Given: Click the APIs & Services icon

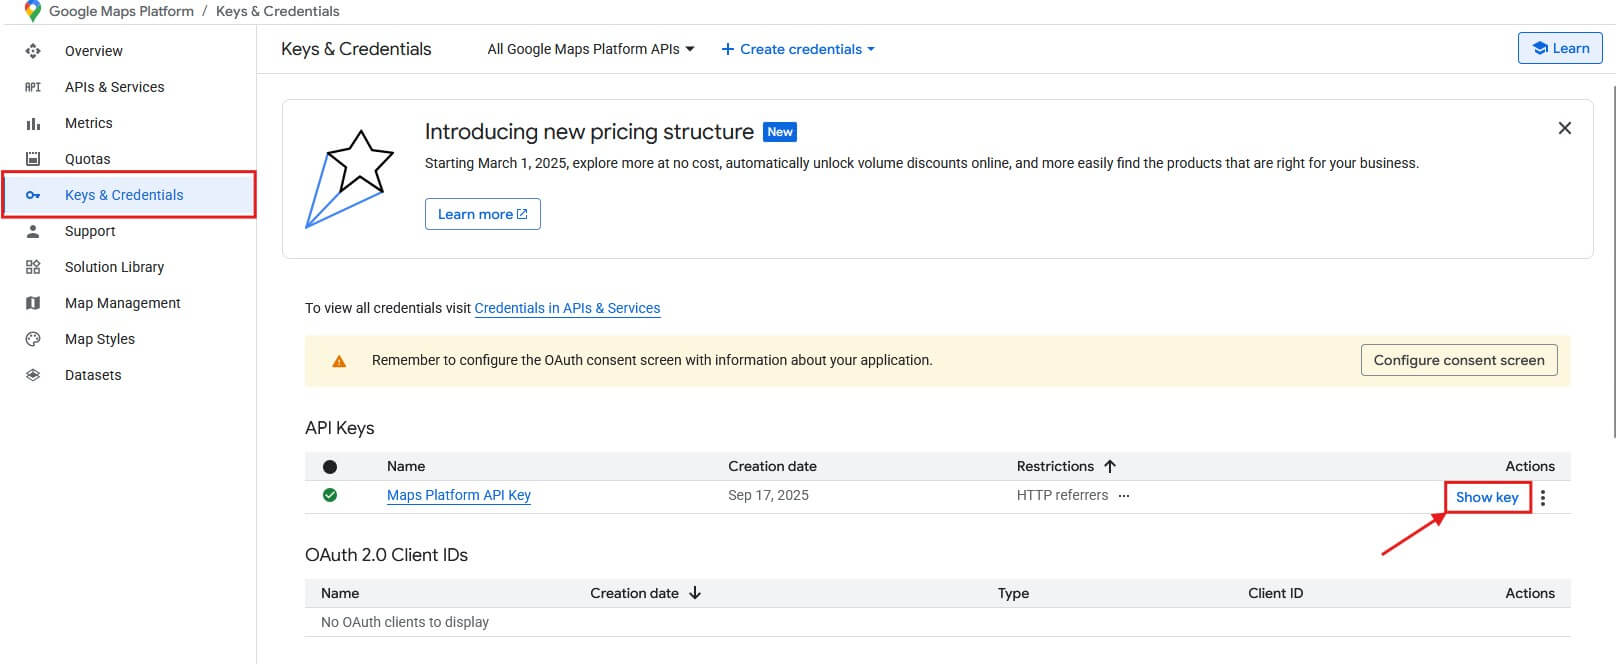Looking at the screenshot, I should 33,87.
